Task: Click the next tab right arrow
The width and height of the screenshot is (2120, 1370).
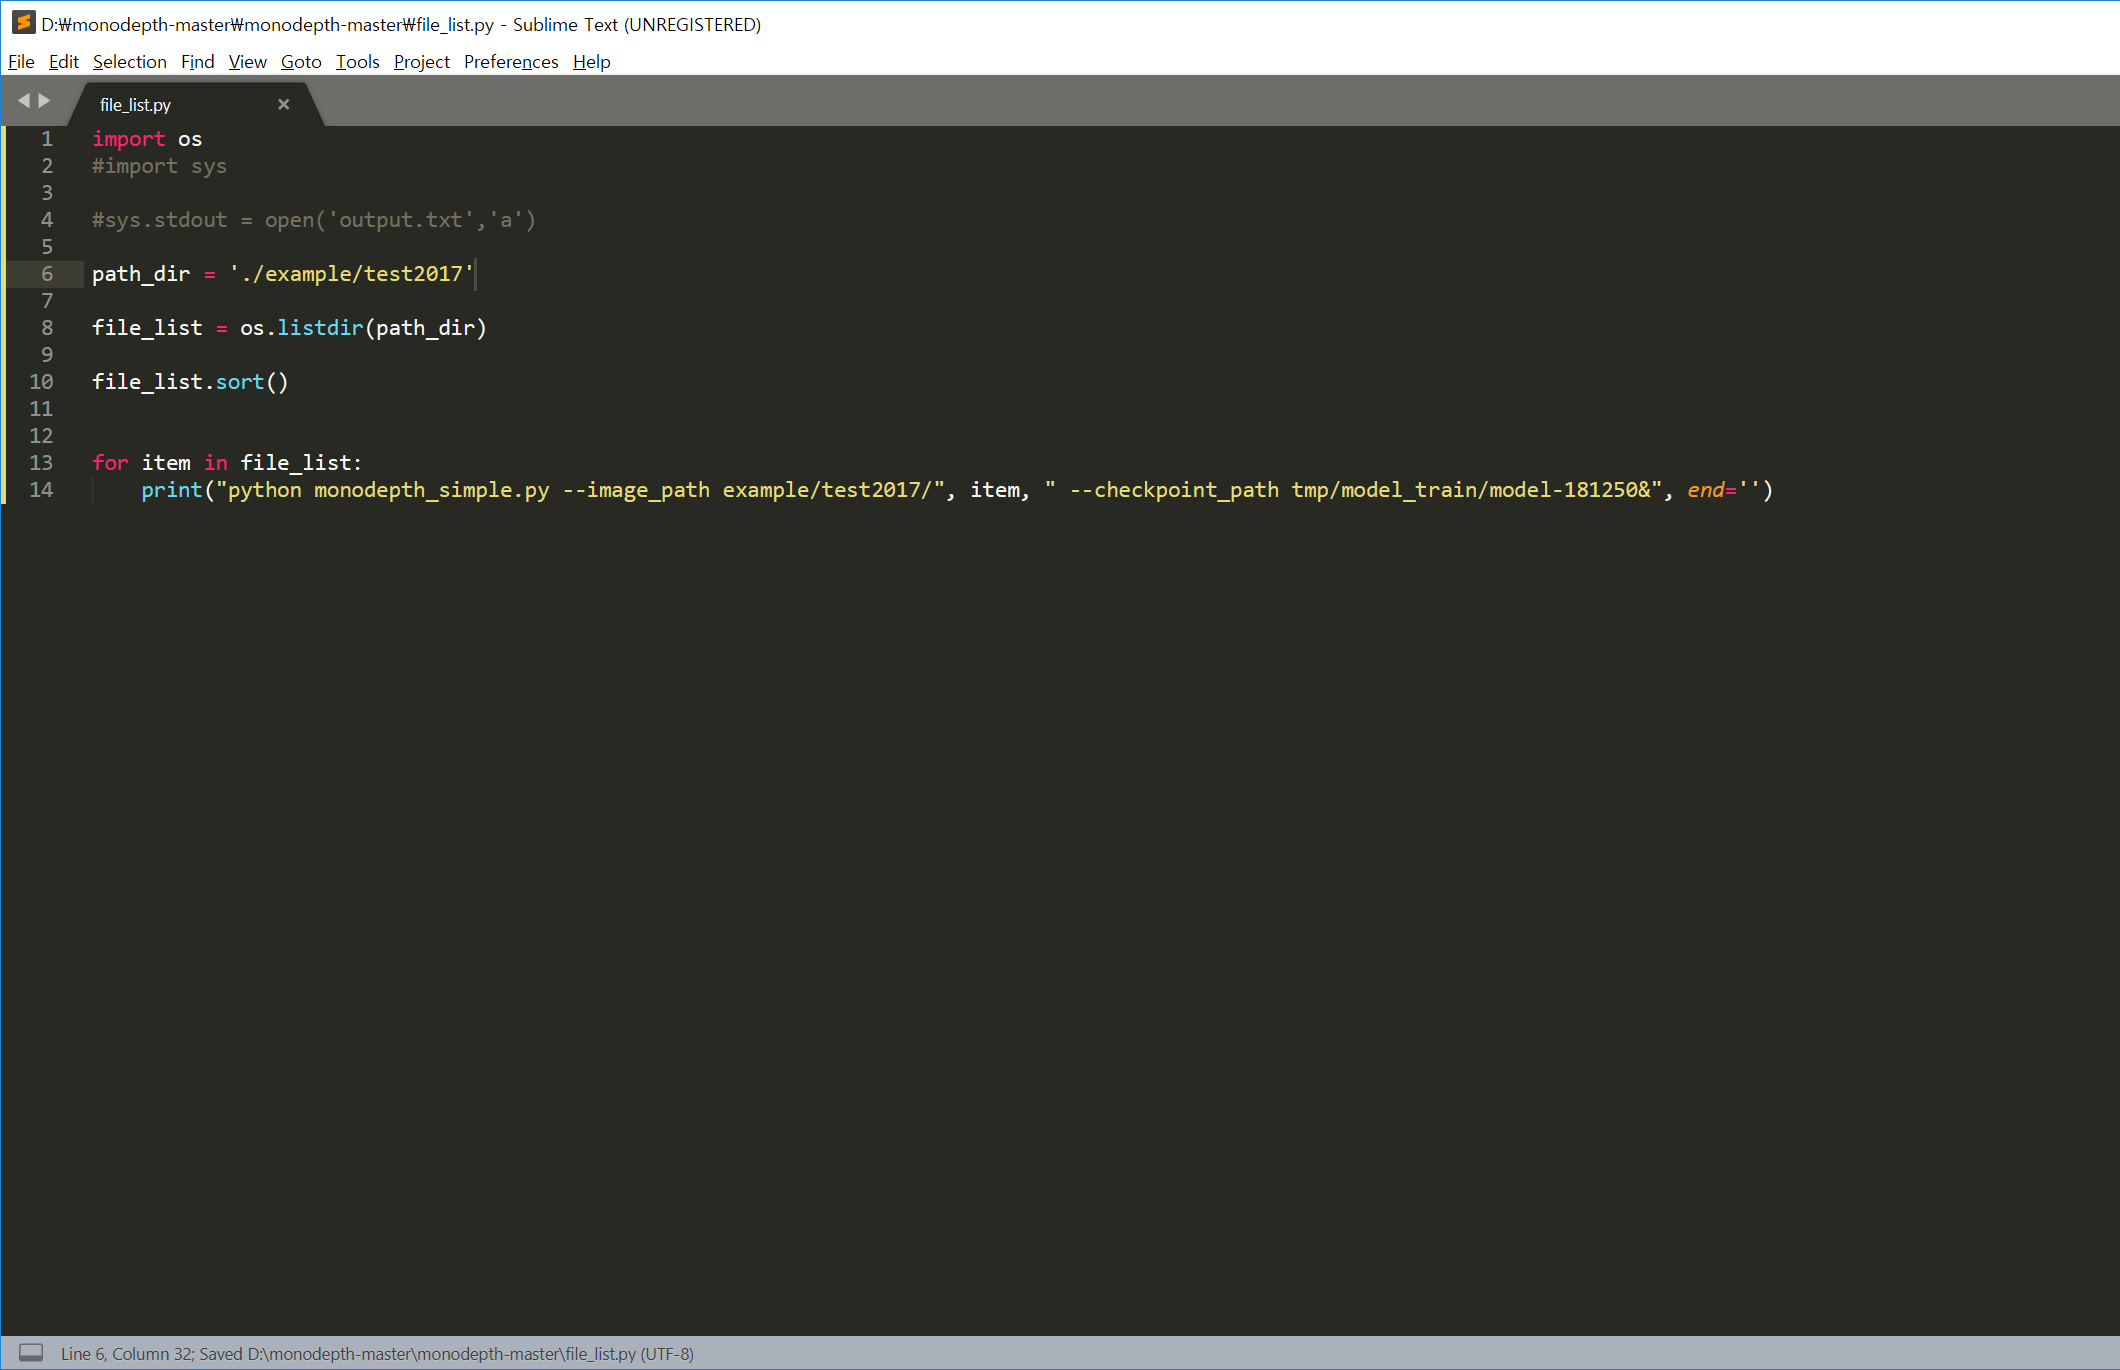Action: (44, 101)
